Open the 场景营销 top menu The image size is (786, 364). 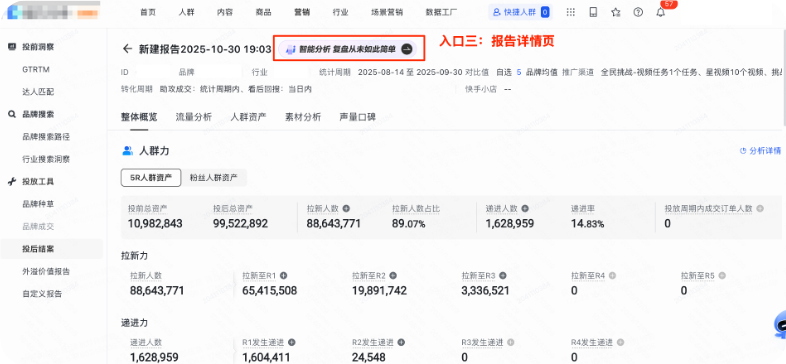pos(386,13)
